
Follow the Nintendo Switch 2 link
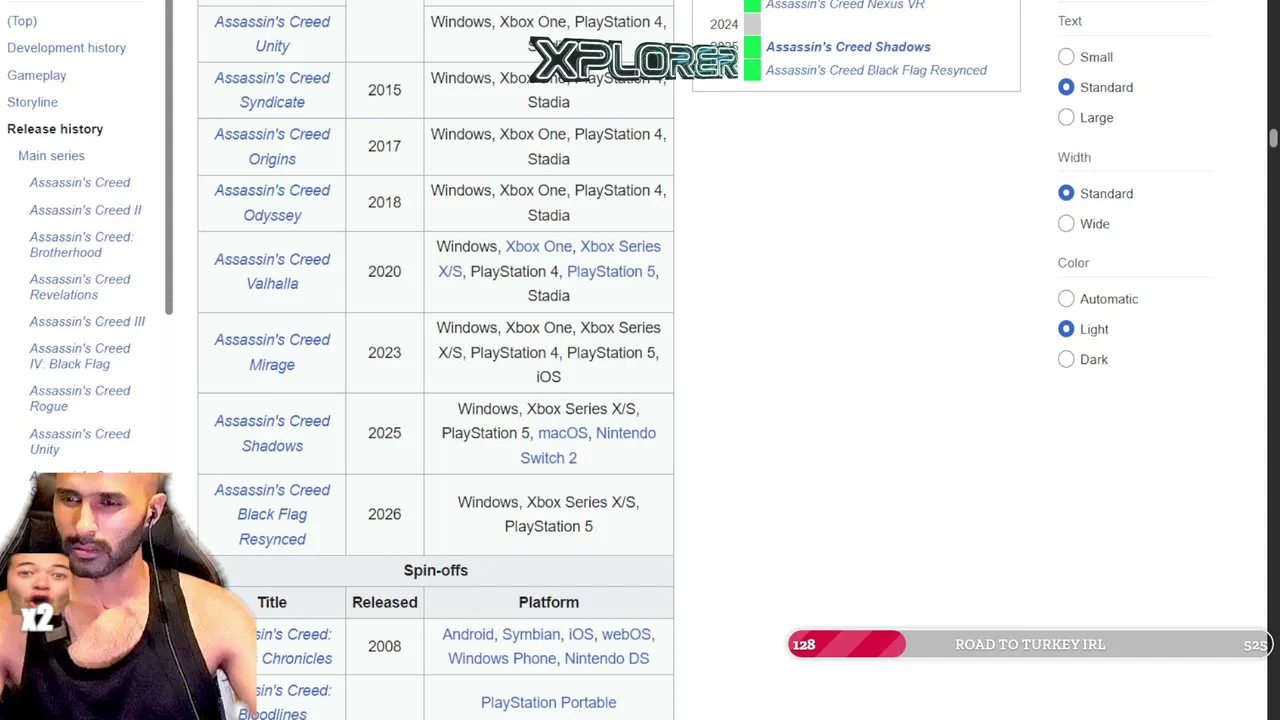click(x=588, y=445)
